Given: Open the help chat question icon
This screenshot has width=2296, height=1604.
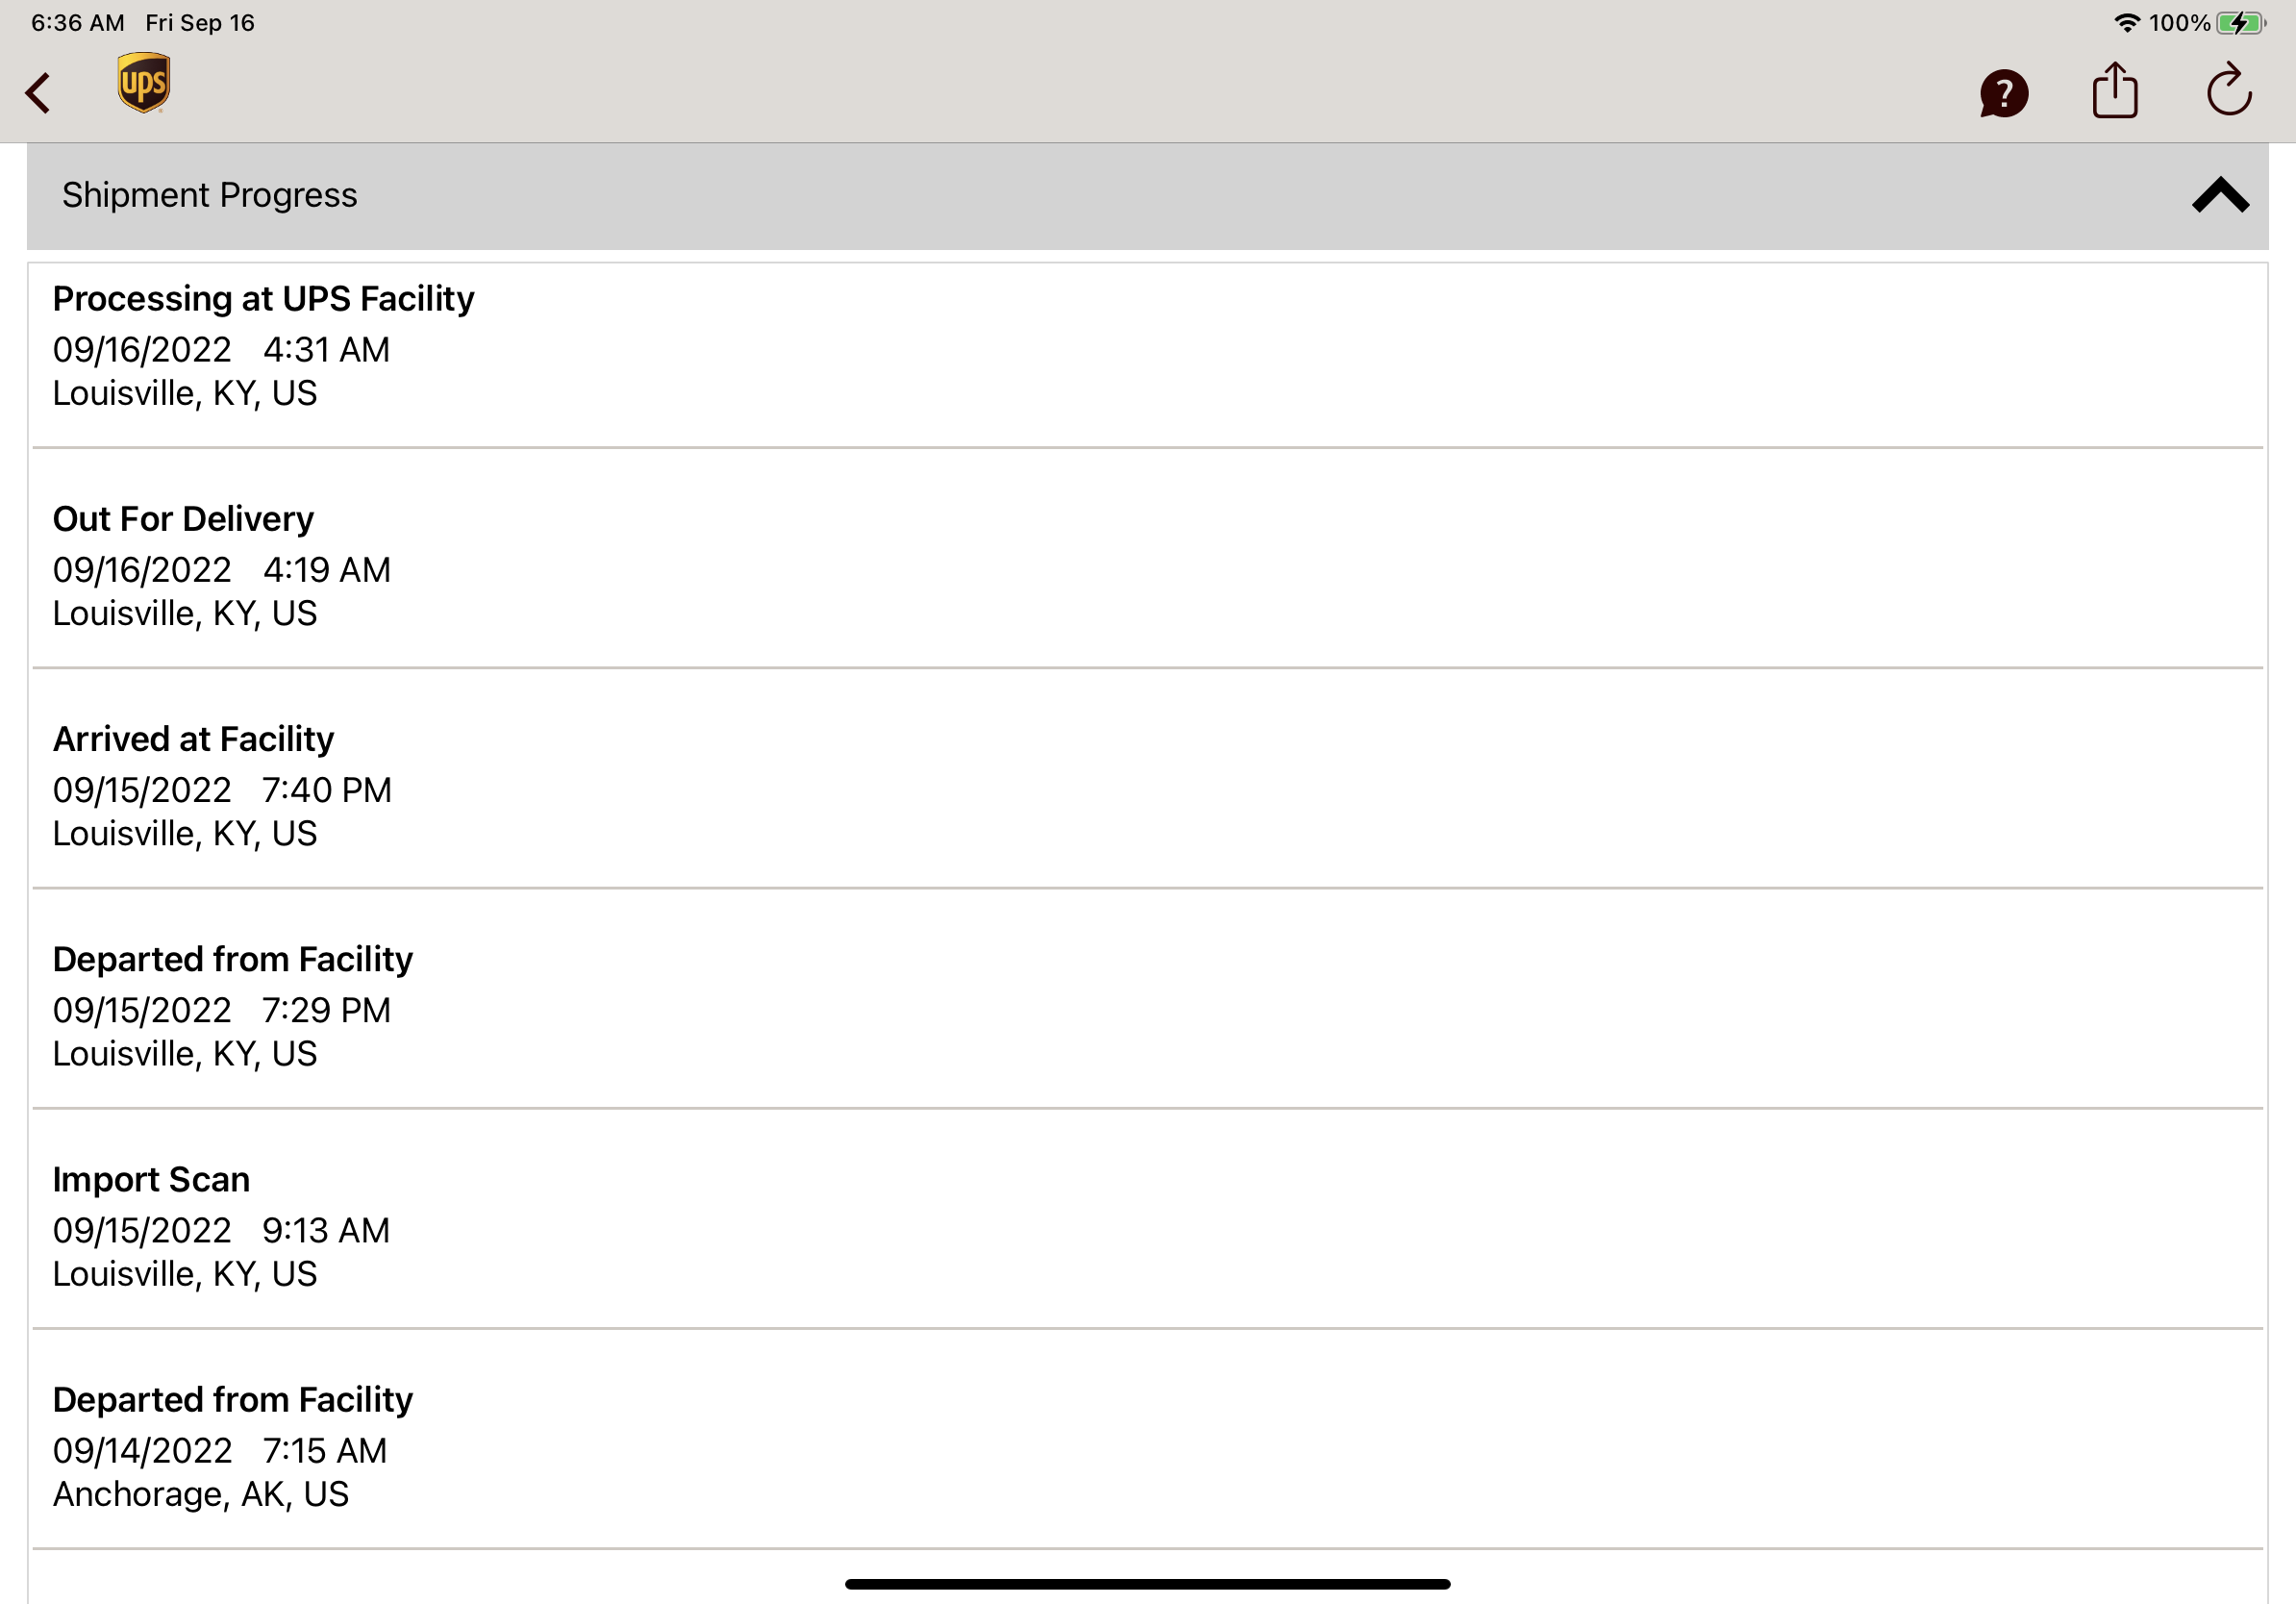Looking at the screenshot, I should [x=2003, y=93].
